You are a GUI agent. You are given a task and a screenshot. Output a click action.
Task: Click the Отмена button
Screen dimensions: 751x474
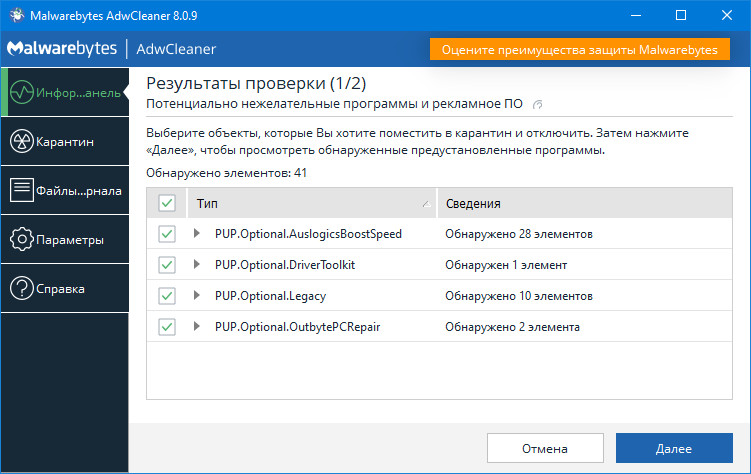pos(545,448)
